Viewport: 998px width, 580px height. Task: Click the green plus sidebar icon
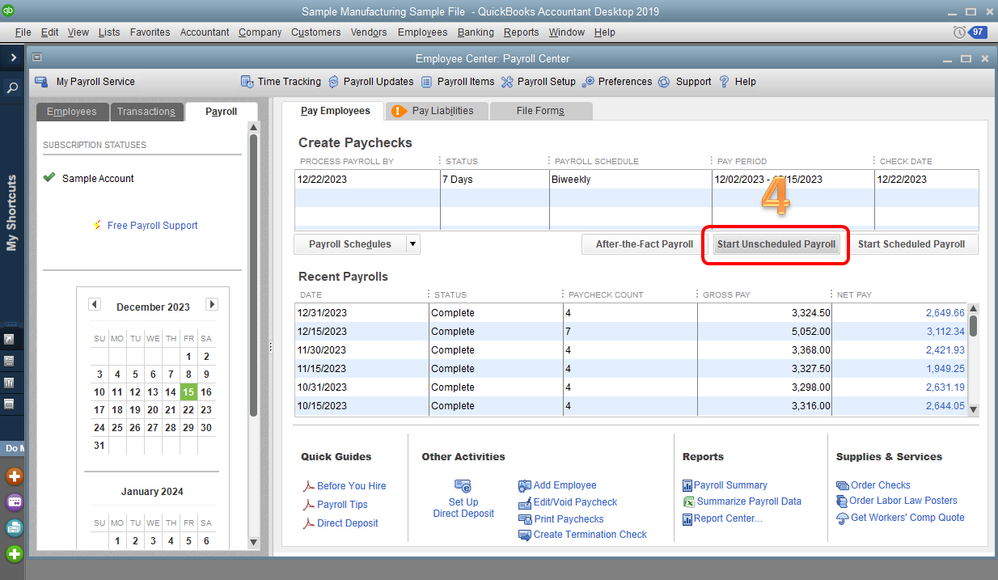[x=14, y=554]
